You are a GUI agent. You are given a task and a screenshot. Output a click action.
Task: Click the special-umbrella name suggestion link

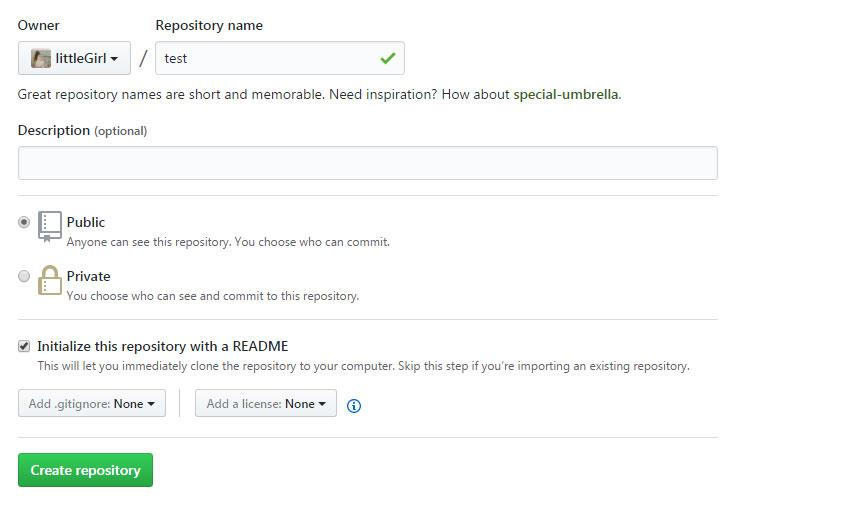(566, 95)
